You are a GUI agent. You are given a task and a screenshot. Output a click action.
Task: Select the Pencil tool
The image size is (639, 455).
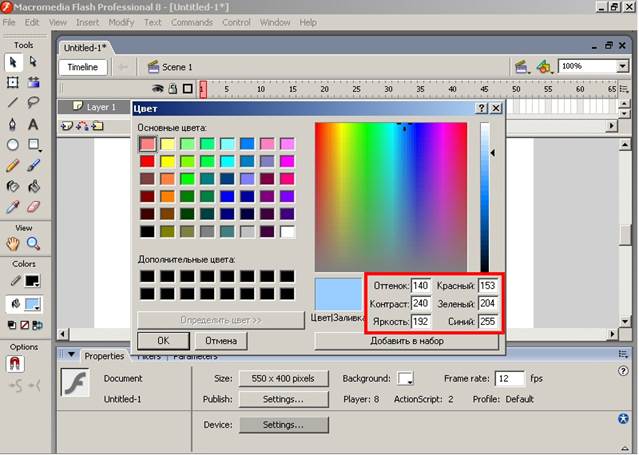[x=13, y=166]
